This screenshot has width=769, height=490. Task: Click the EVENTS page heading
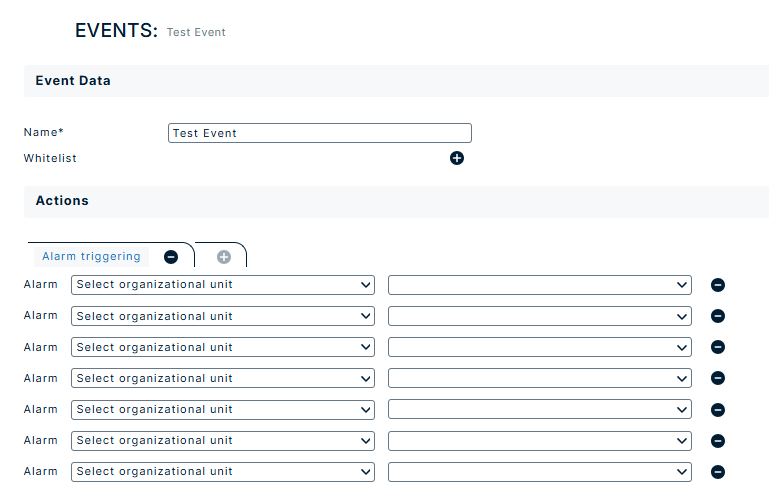[x=116, y=30]
